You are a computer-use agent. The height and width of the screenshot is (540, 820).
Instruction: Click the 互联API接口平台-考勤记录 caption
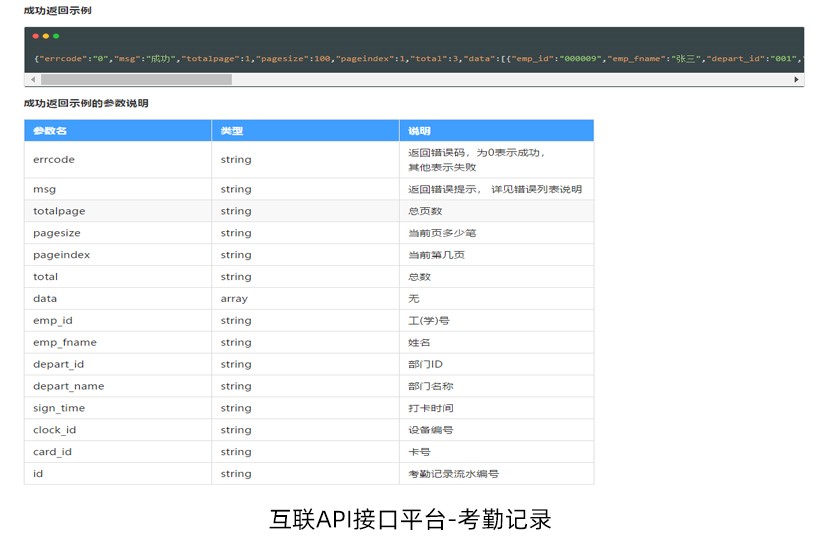tap(410, 519)
